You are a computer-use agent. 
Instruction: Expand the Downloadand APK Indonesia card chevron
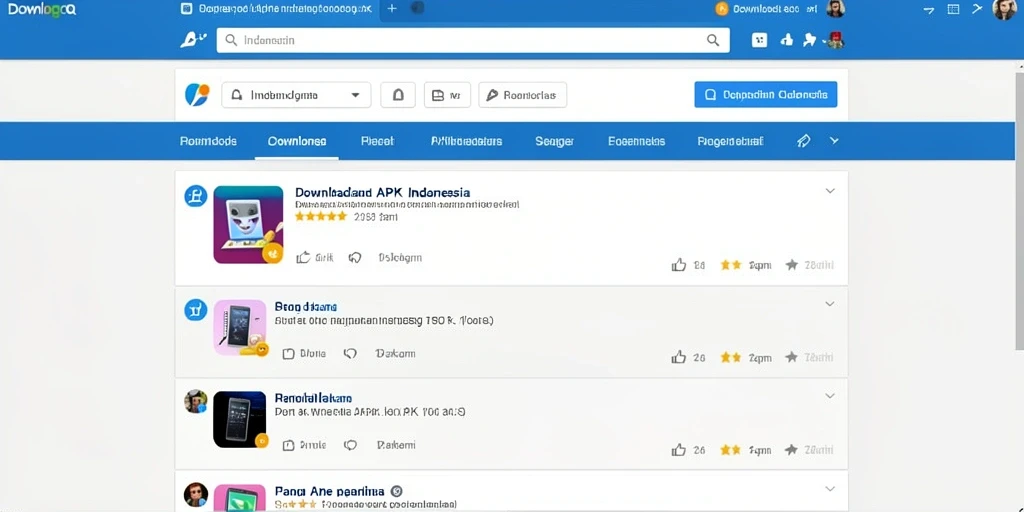pos(830,191)
